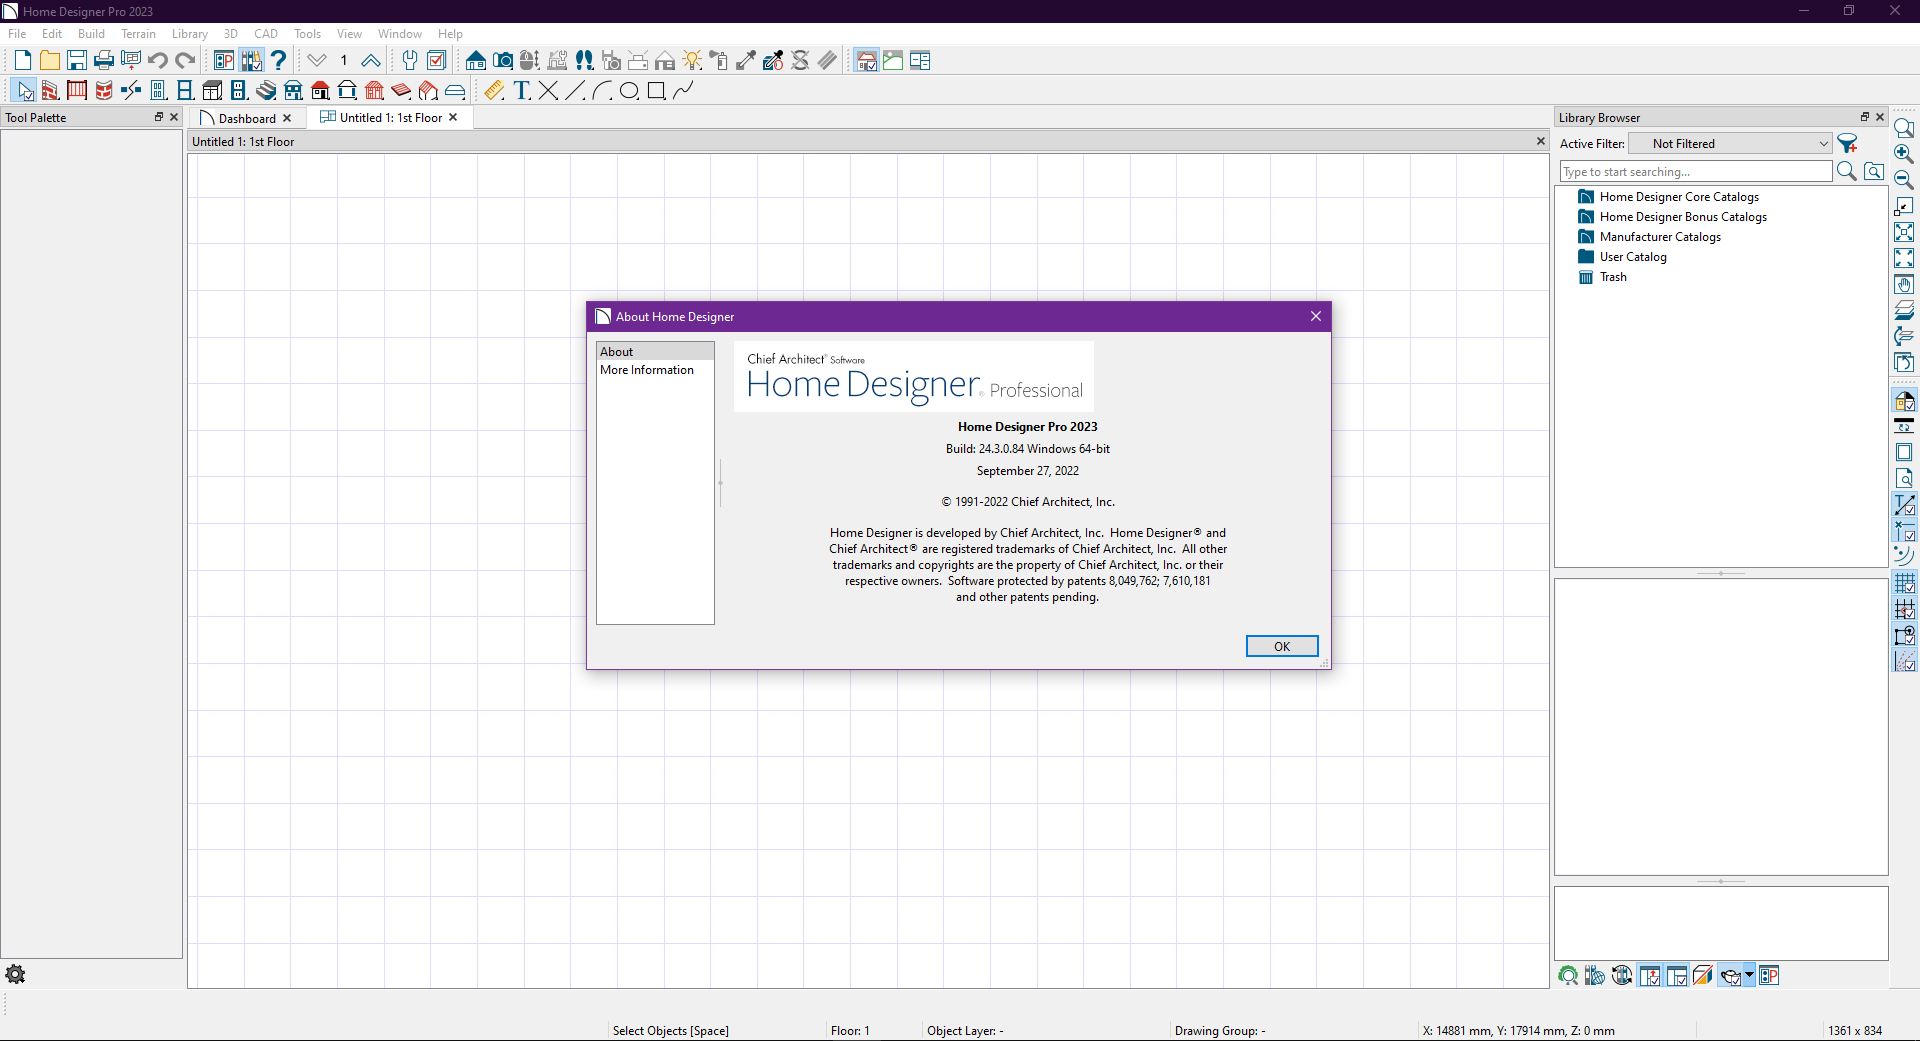
Task: Click the Zoom Out magnifier icon
Action: (1904, 180)
